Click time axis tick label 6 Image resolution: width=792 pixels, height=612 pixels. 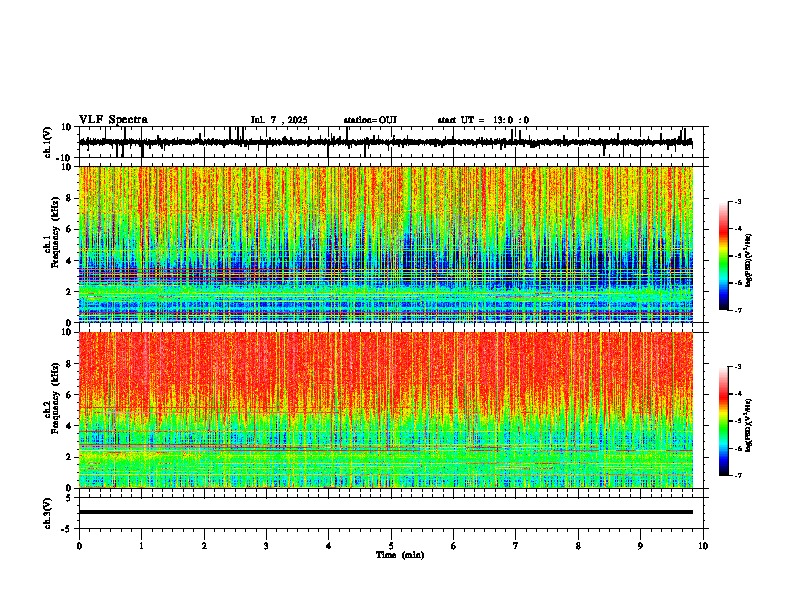[x=454, y=546]
